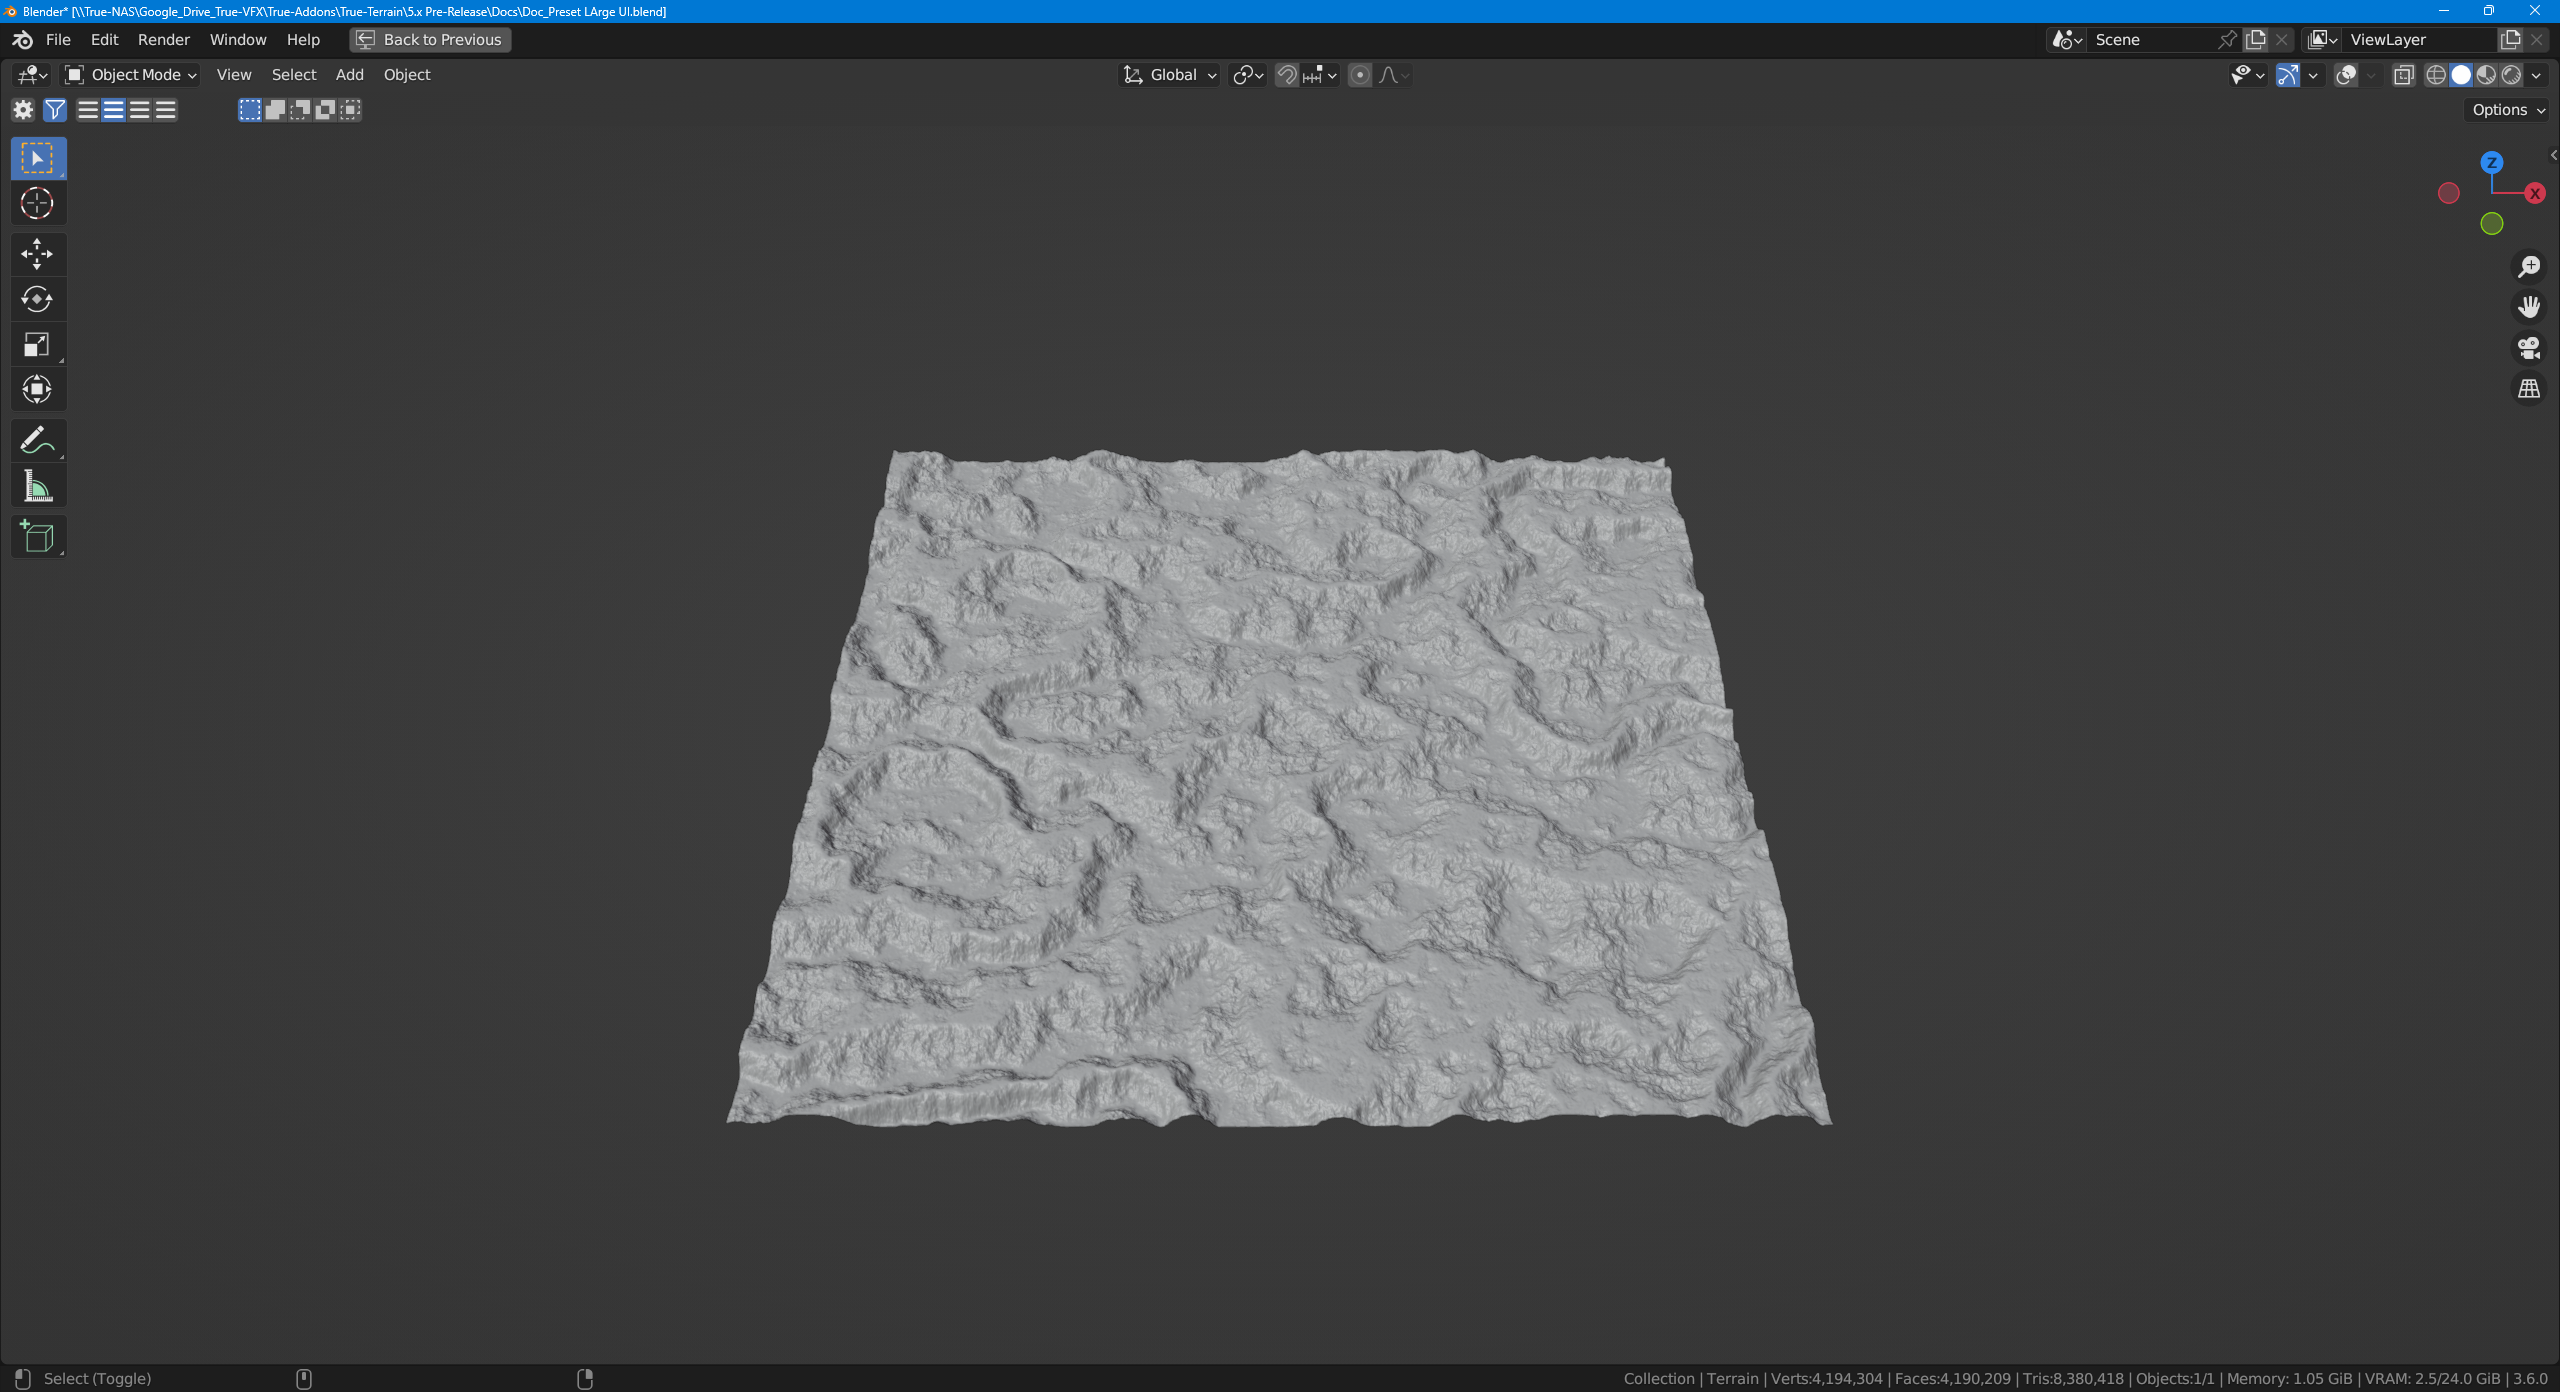Disable the show gizmo toggle

2288,75
